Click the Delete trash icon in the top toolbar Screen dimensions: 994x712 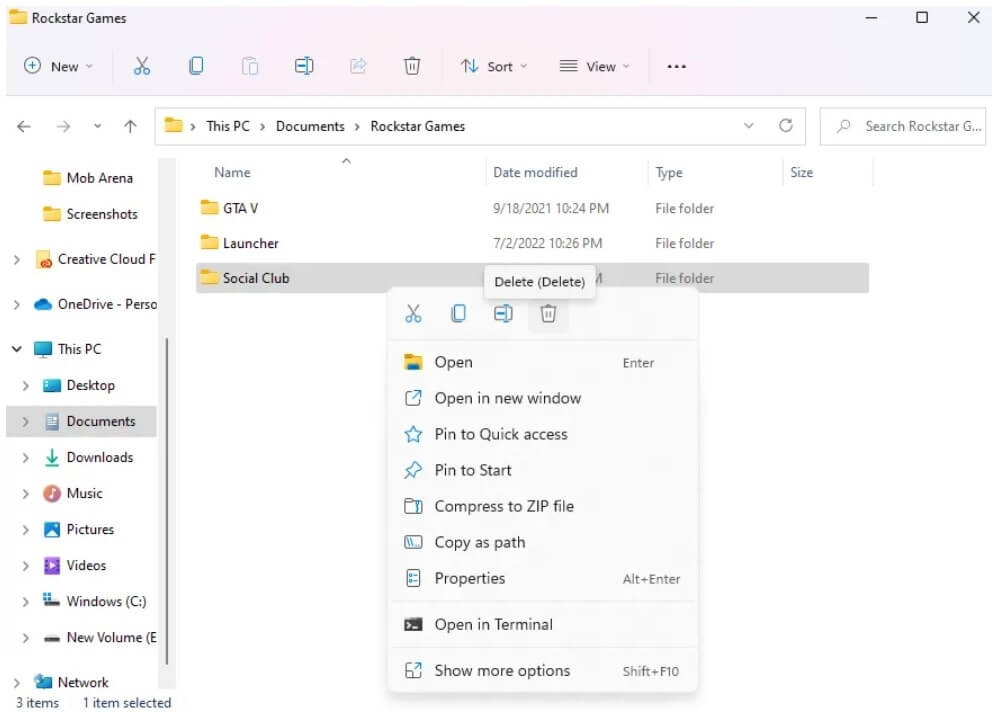point(412,66)
